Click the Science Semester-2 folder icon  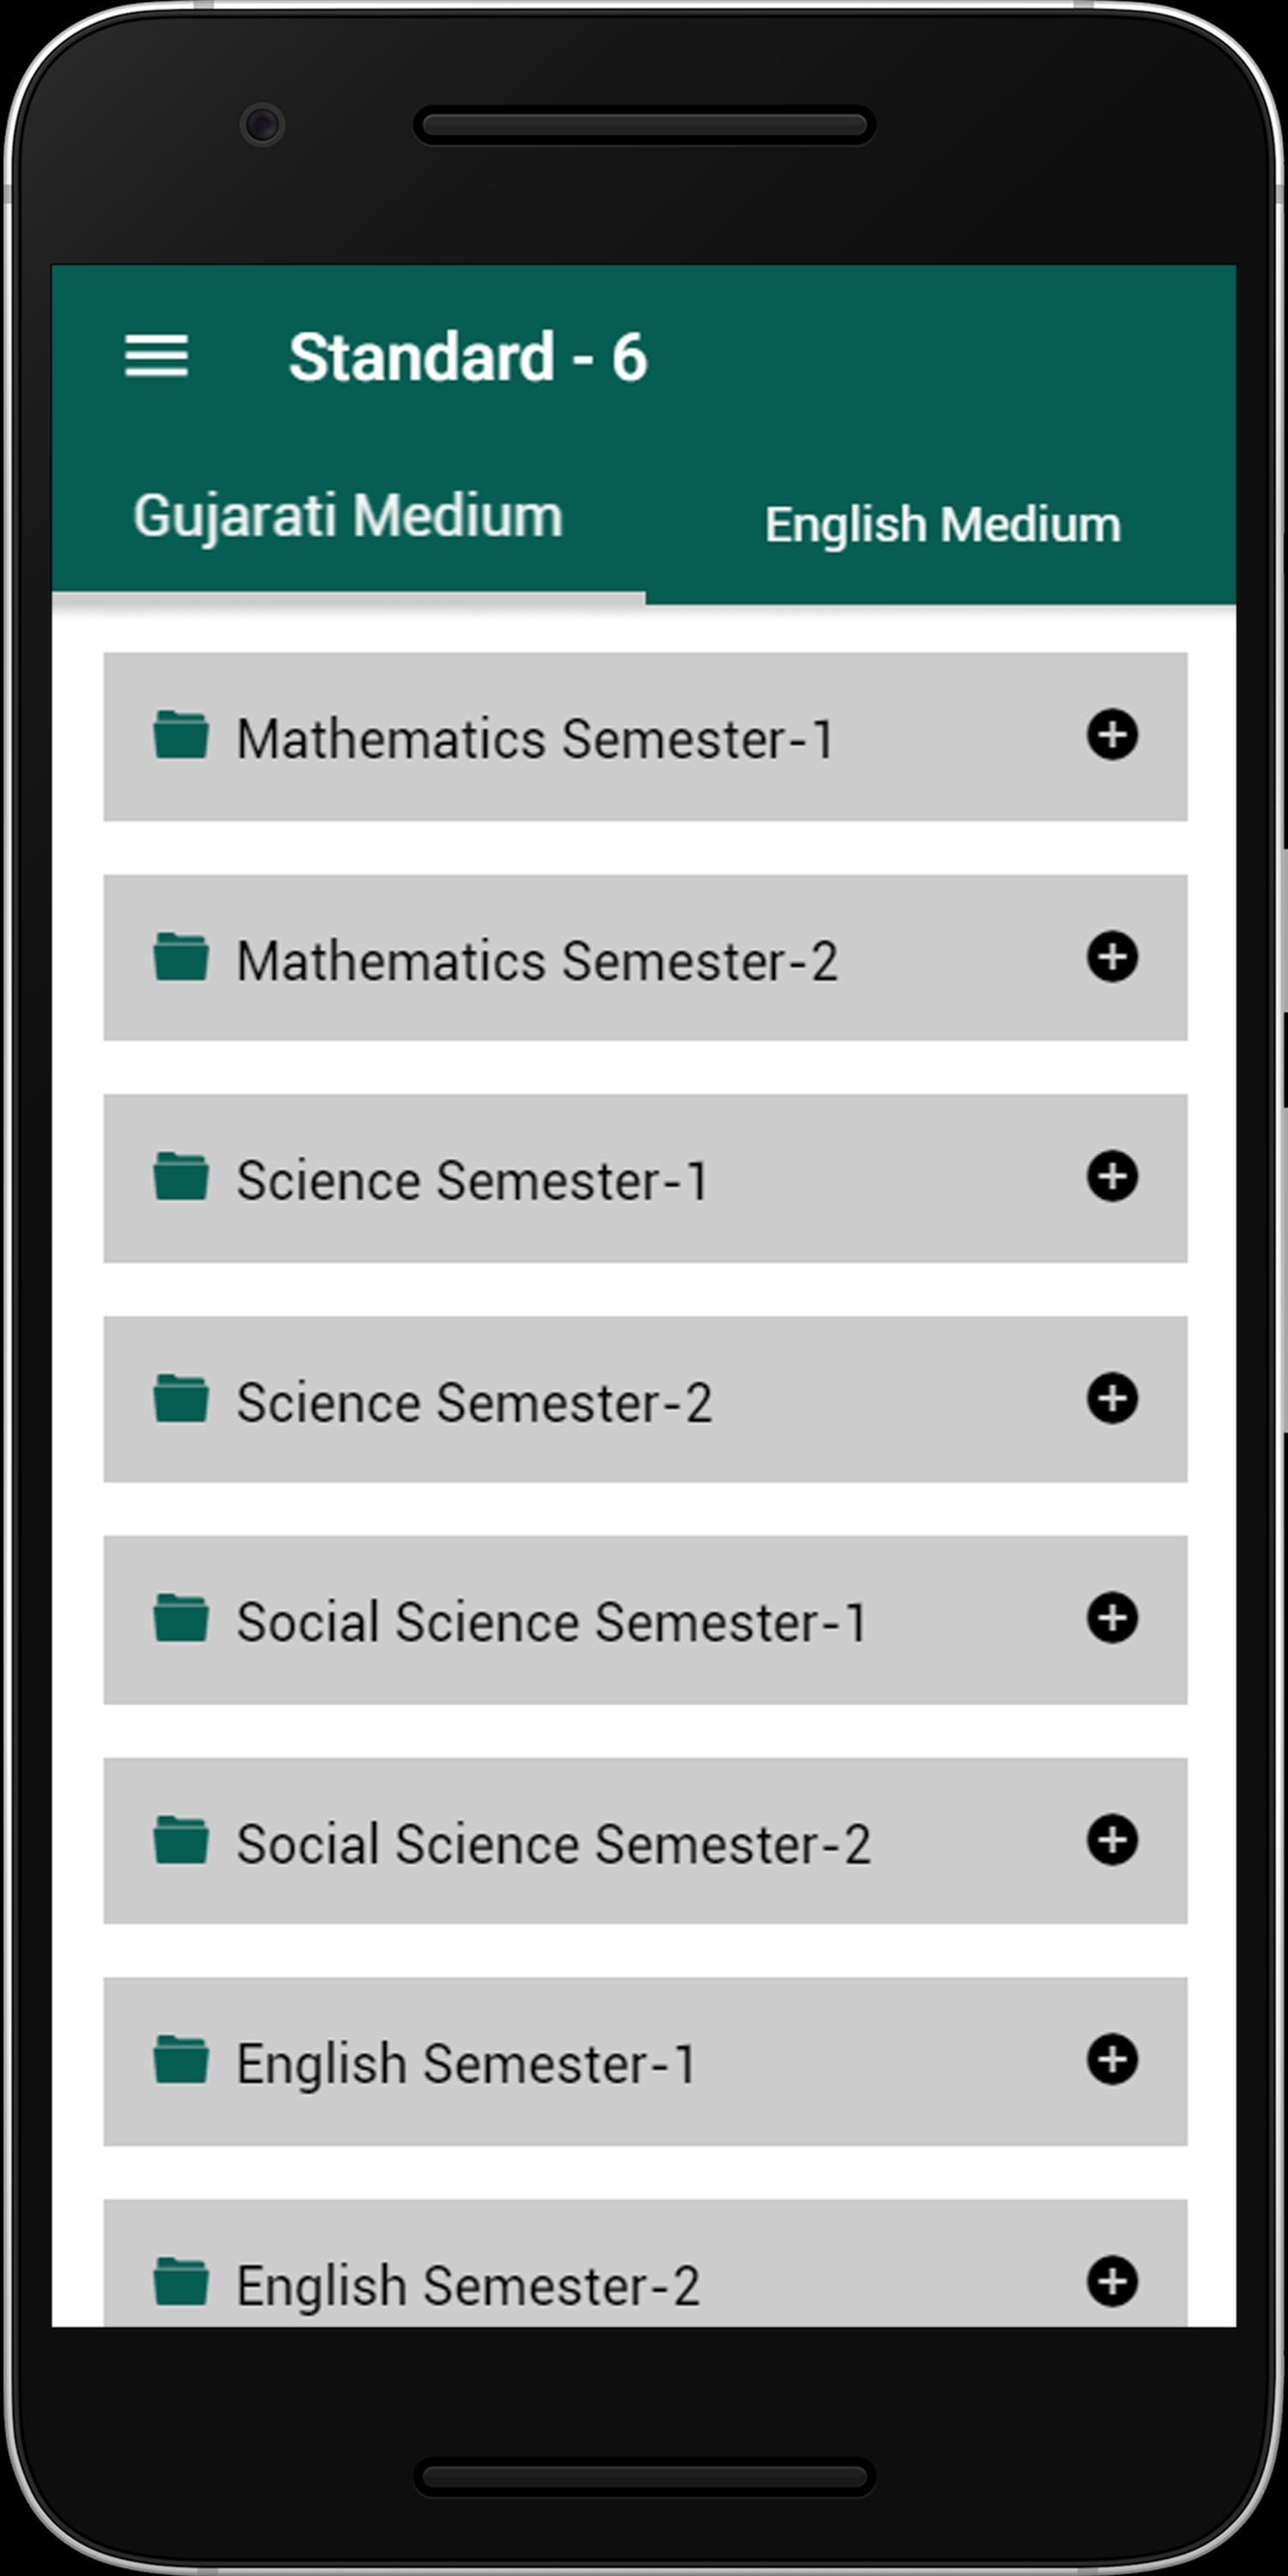(x=181, y=1399)
